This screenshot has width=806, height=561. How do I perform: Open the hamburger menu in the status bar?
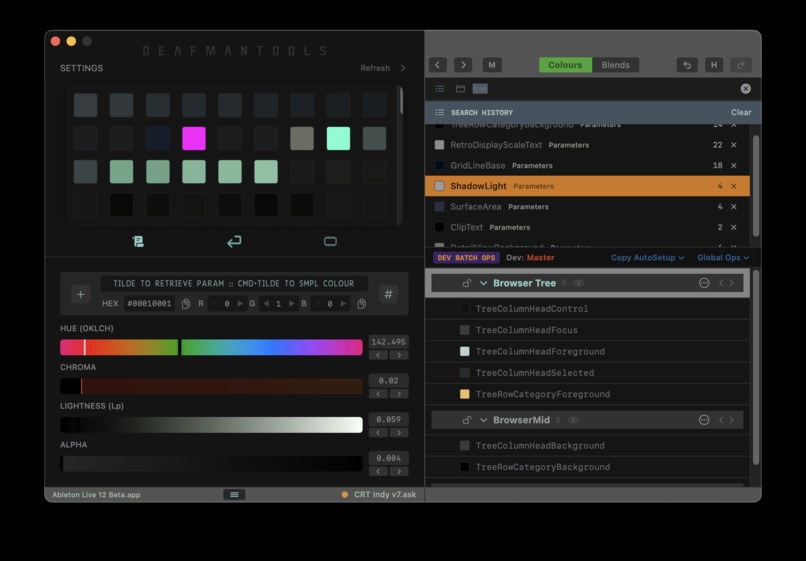click(x=234, y=495)
